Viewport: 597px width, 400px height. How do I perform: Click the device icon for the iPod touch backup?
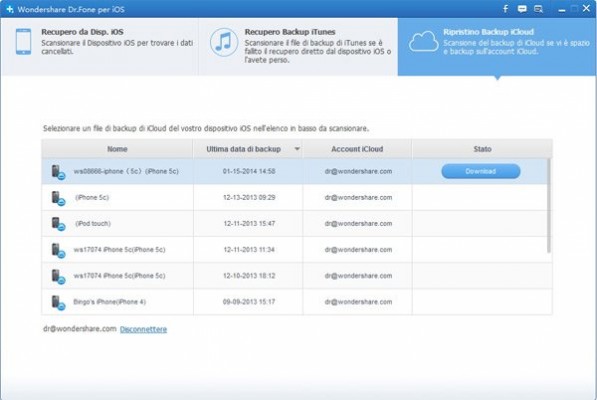tap(58, 224)
